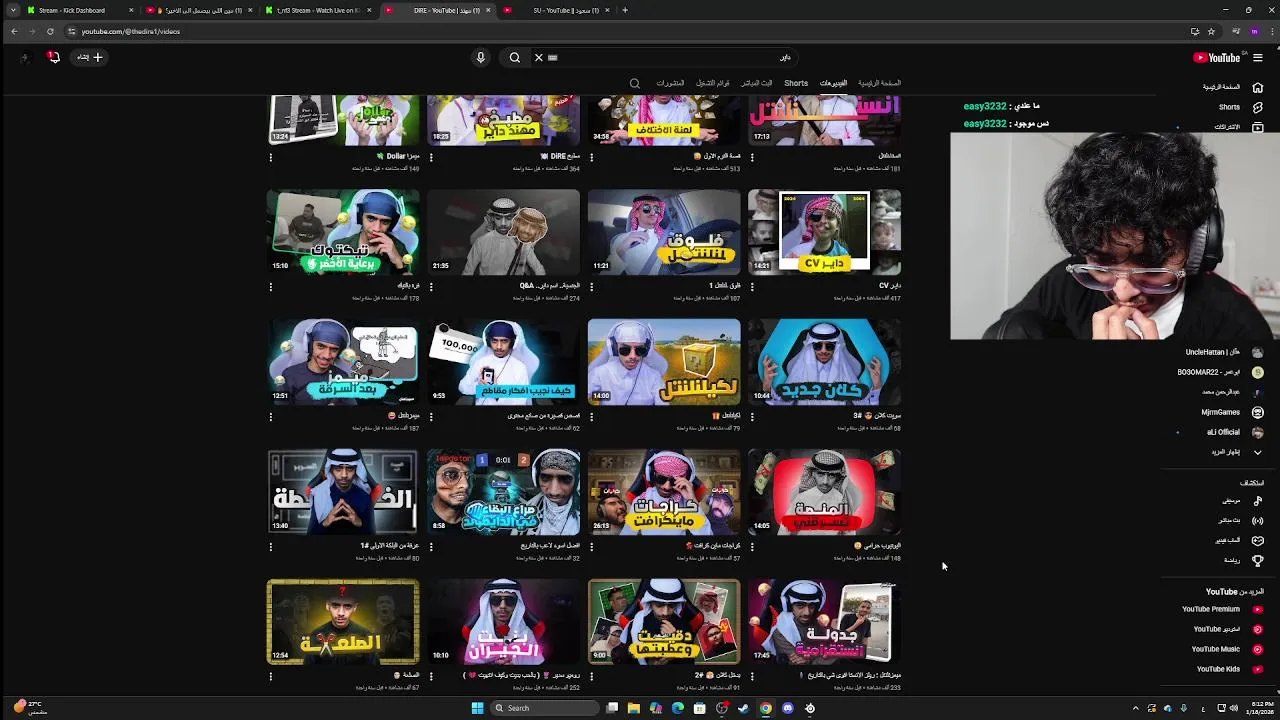Open the 15:10 duration video thumbnail
Screen dimensions: 1280x720
[343, 232]
